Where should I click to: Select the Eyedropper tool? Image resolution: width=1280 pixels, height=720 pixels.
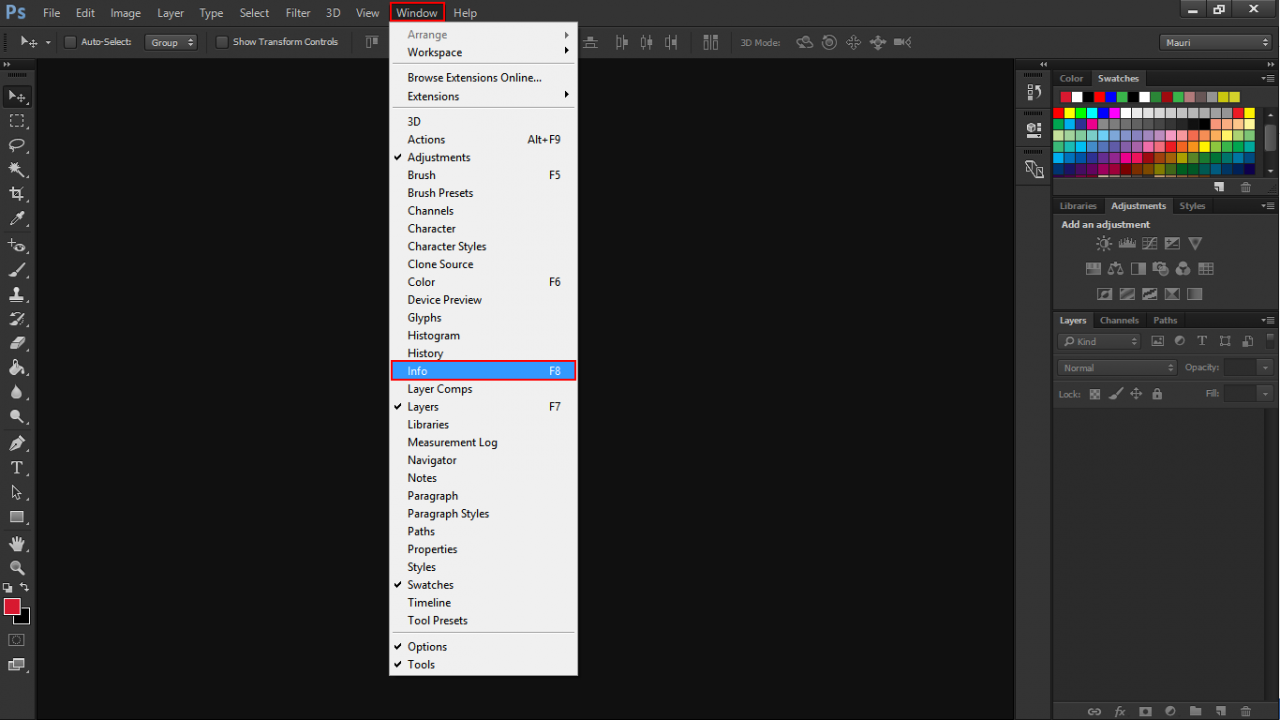pos(17,219)
